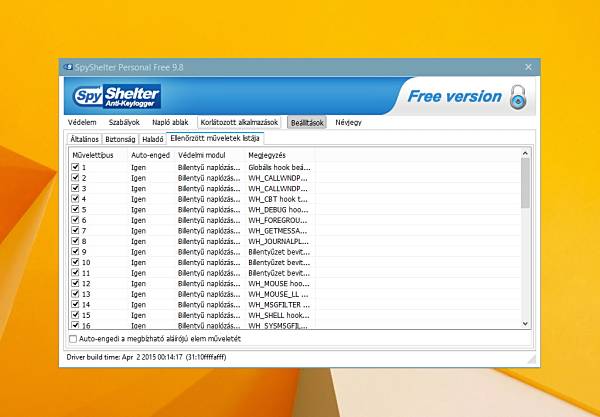Select the 'WH_MOUSE_LL ...' note cell
600x417 pixels.
(278, 294)
